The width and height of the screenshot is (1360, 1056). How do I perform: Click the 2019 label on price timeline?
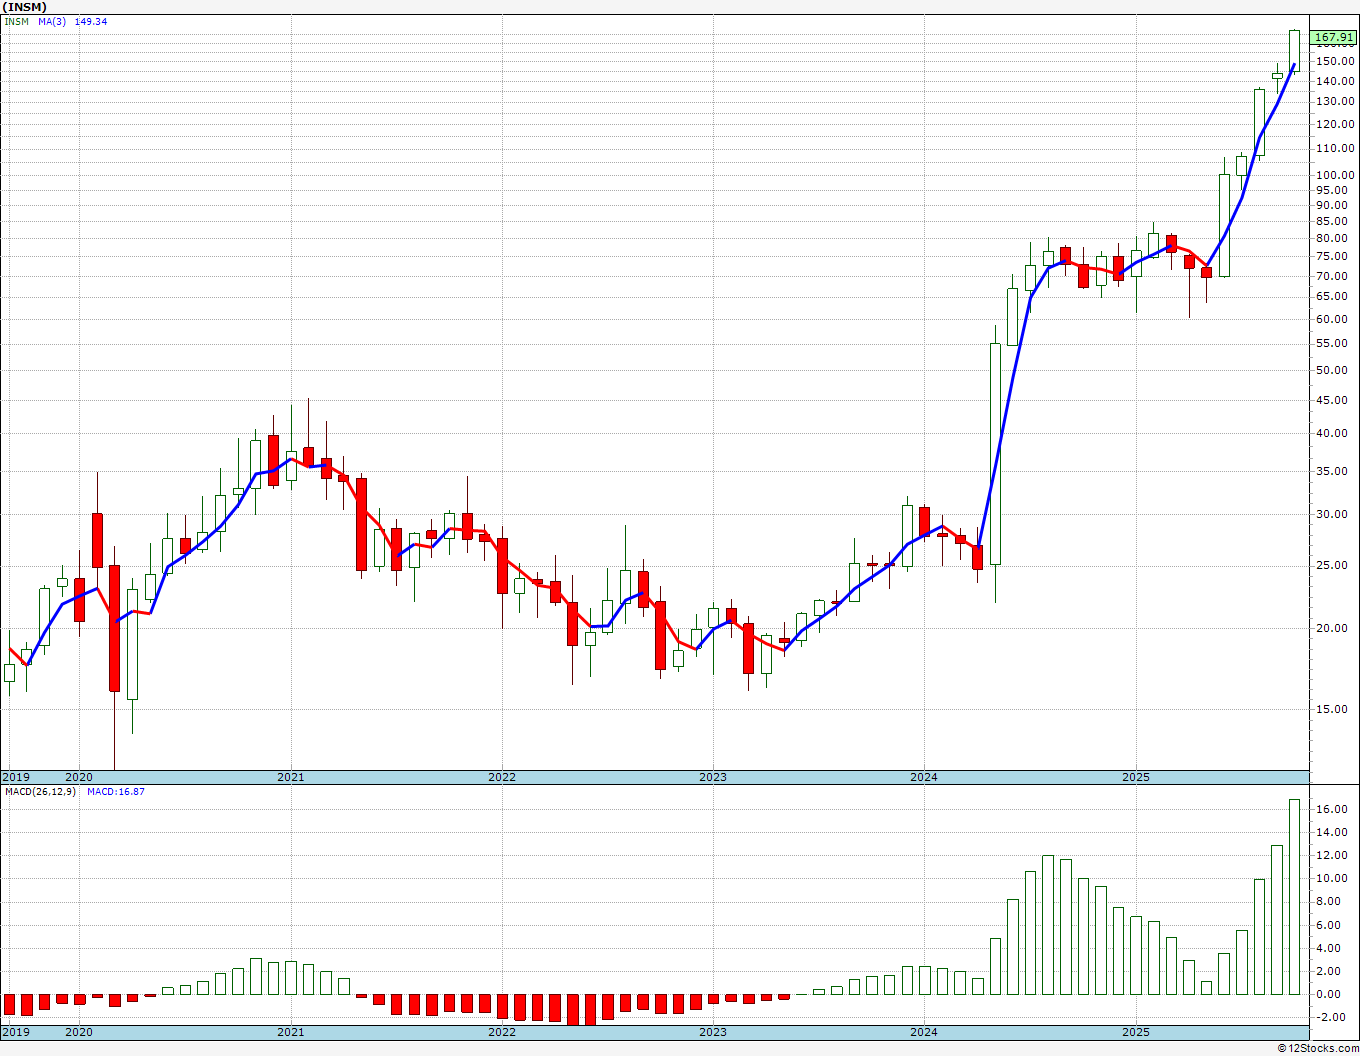point(16,777)
